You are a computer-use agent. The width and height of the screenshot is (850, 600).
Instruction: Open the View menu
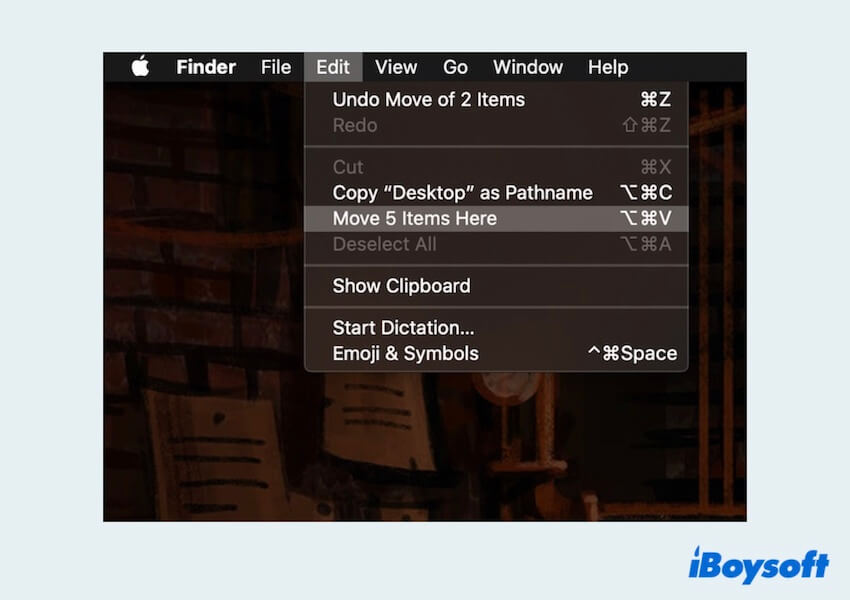pyautogui.click(x=396, y=67)
